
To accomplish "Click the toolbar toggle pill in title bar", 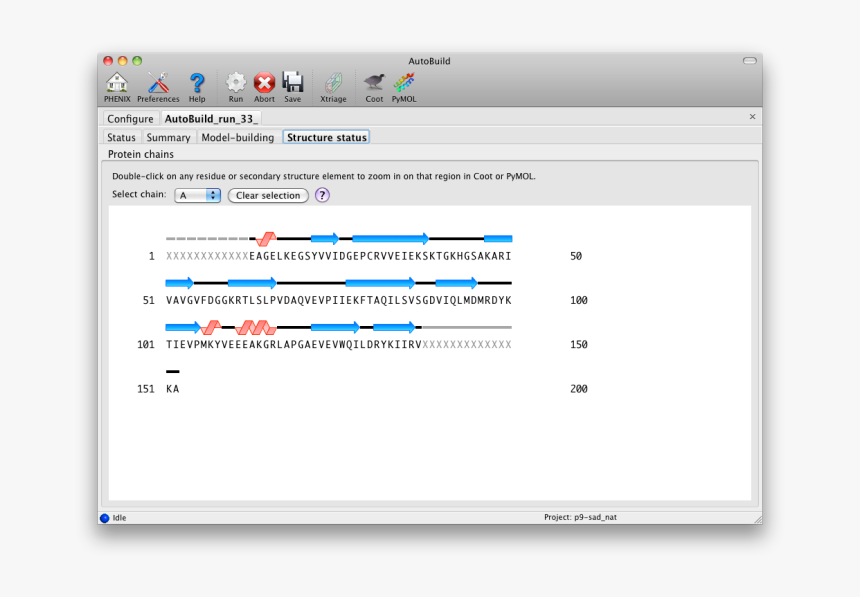I will (749, 61).
